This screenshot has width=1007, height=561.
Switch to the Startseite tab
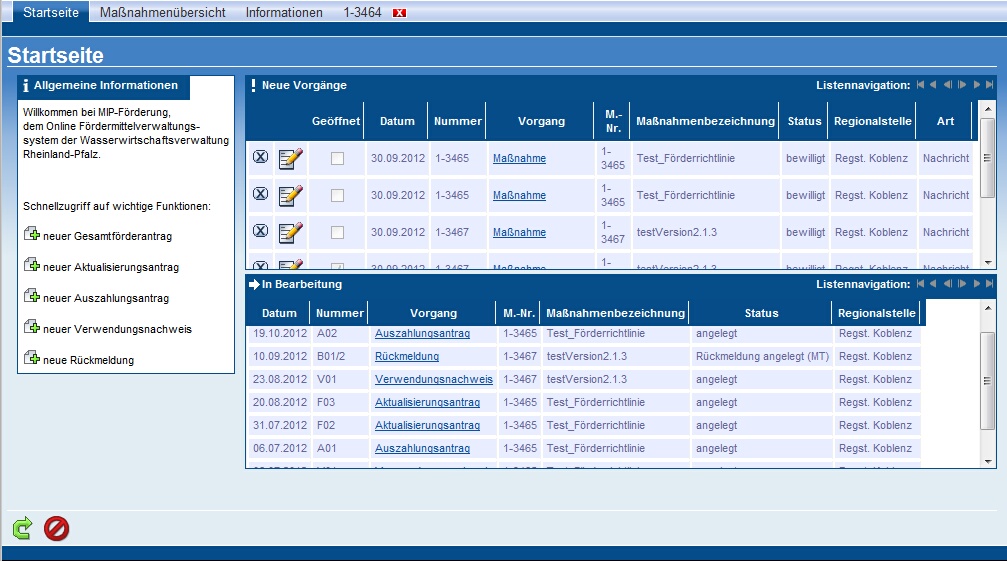[x=51, y=12]
